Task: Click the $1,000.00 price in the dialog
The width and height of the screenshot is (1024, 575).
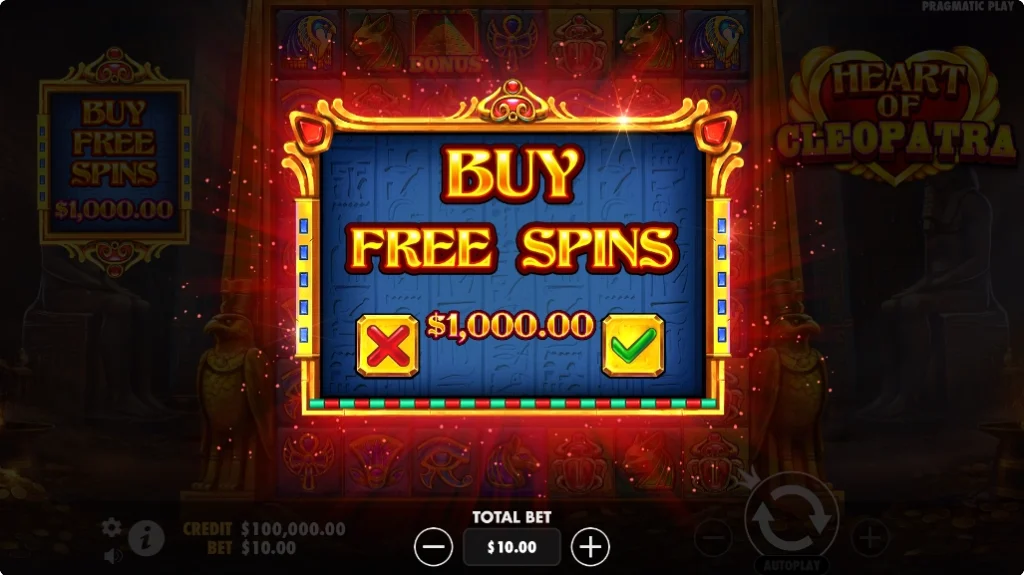Action: [510, 325]
